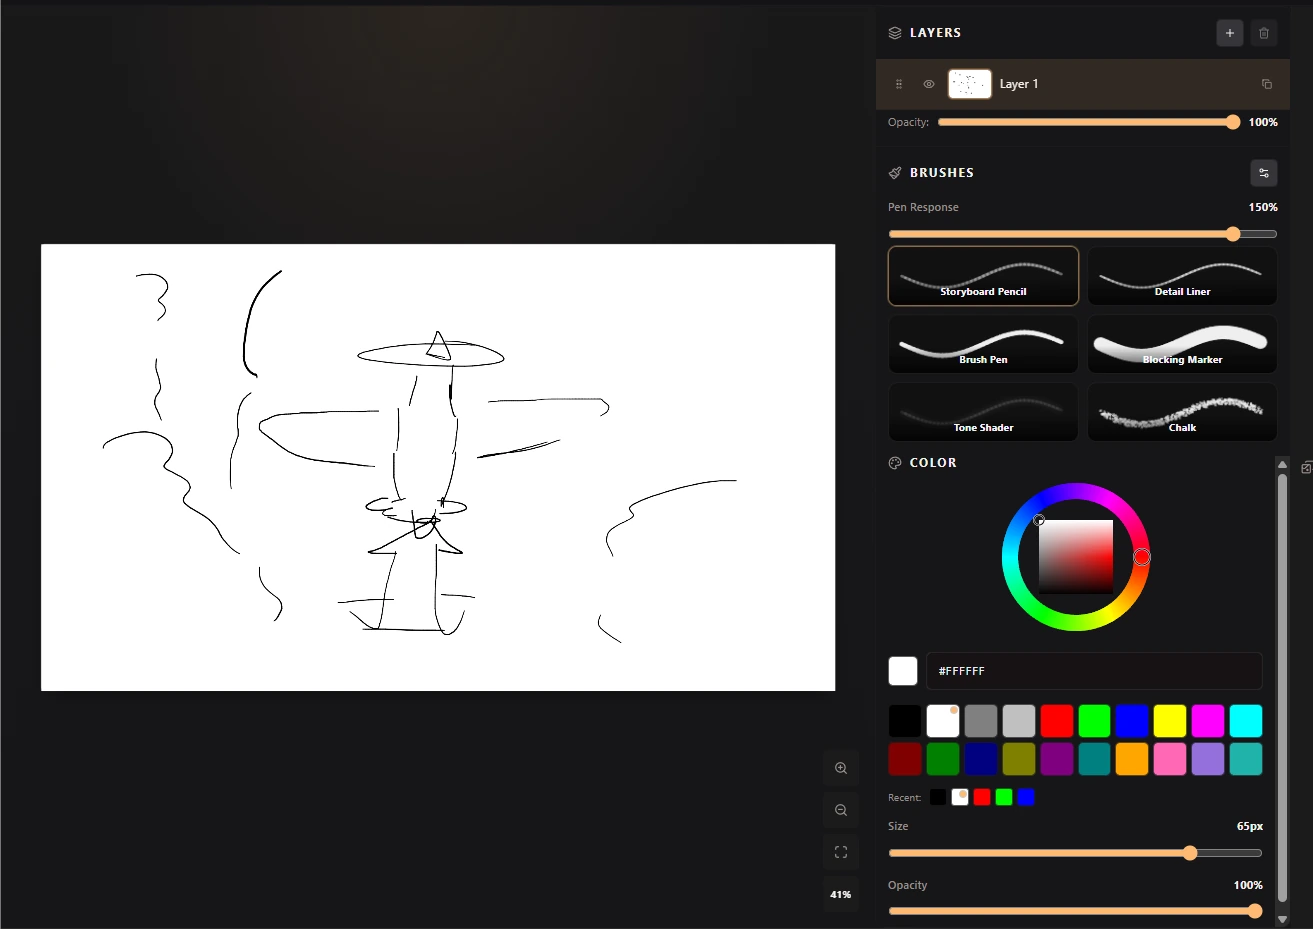
Task: Pick the bright red color swatch
Action: [x=1056, y=720]
